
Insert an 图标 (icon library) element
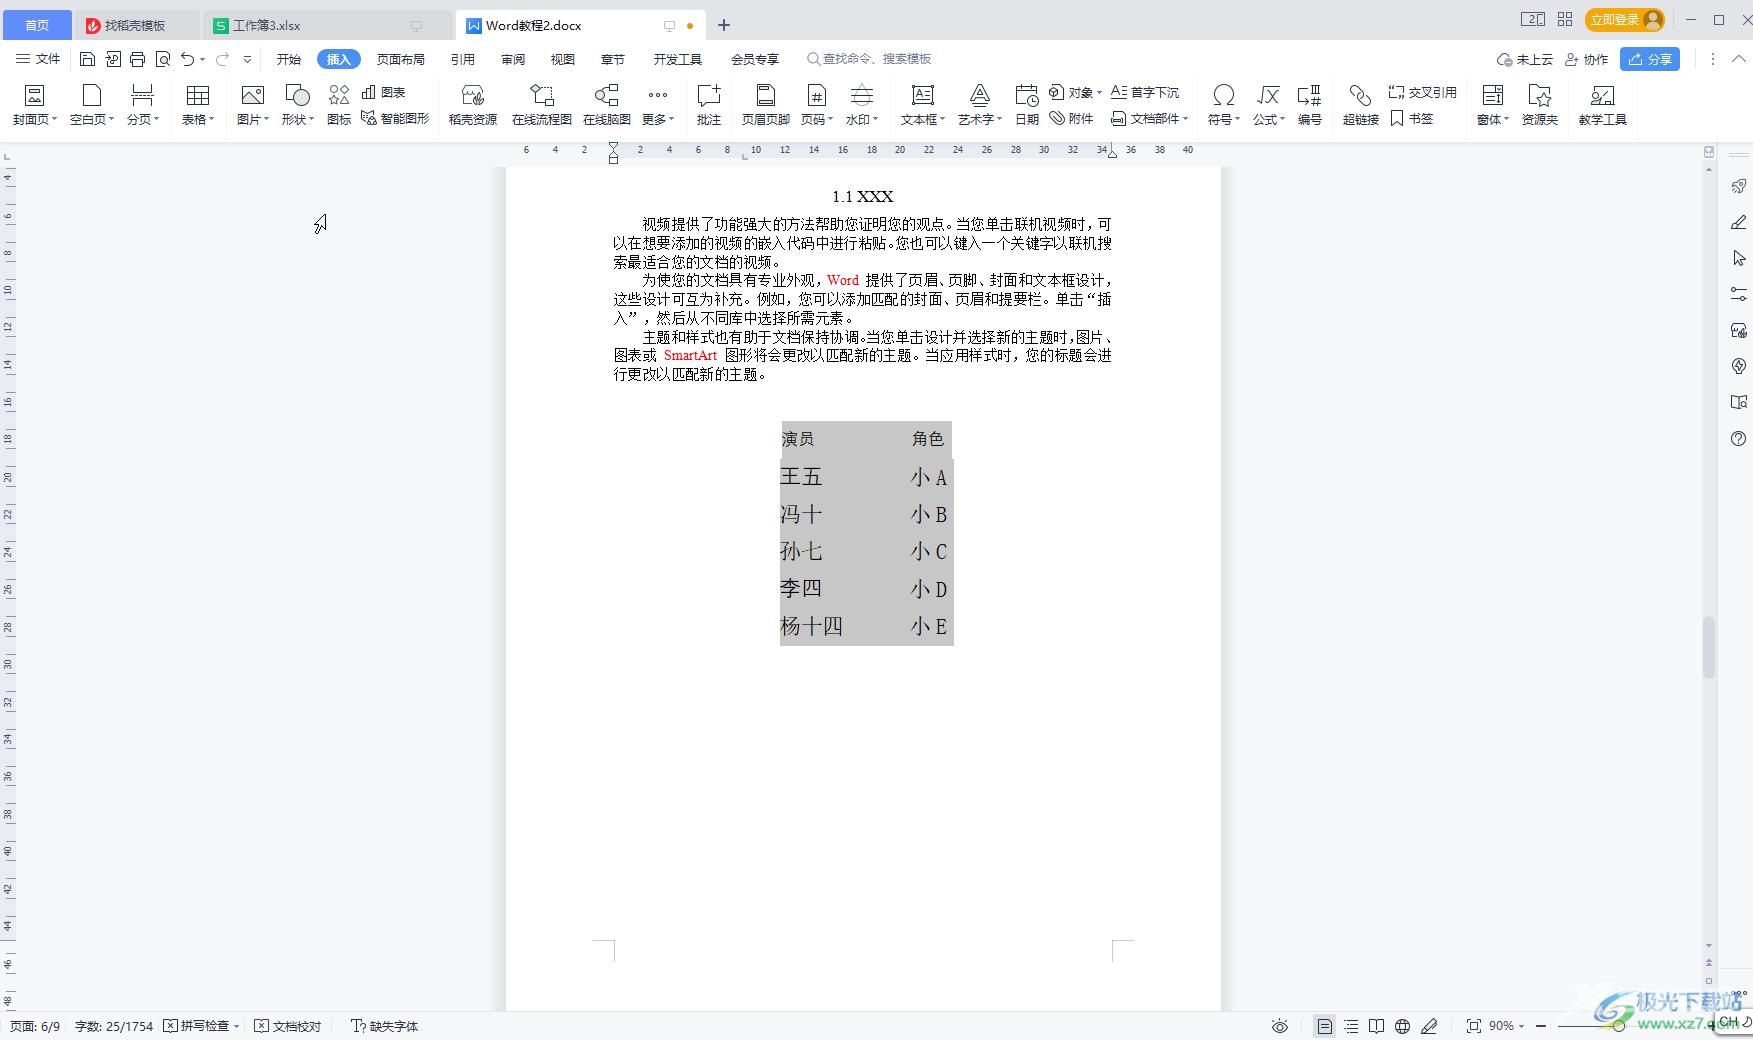pos(339,105)
